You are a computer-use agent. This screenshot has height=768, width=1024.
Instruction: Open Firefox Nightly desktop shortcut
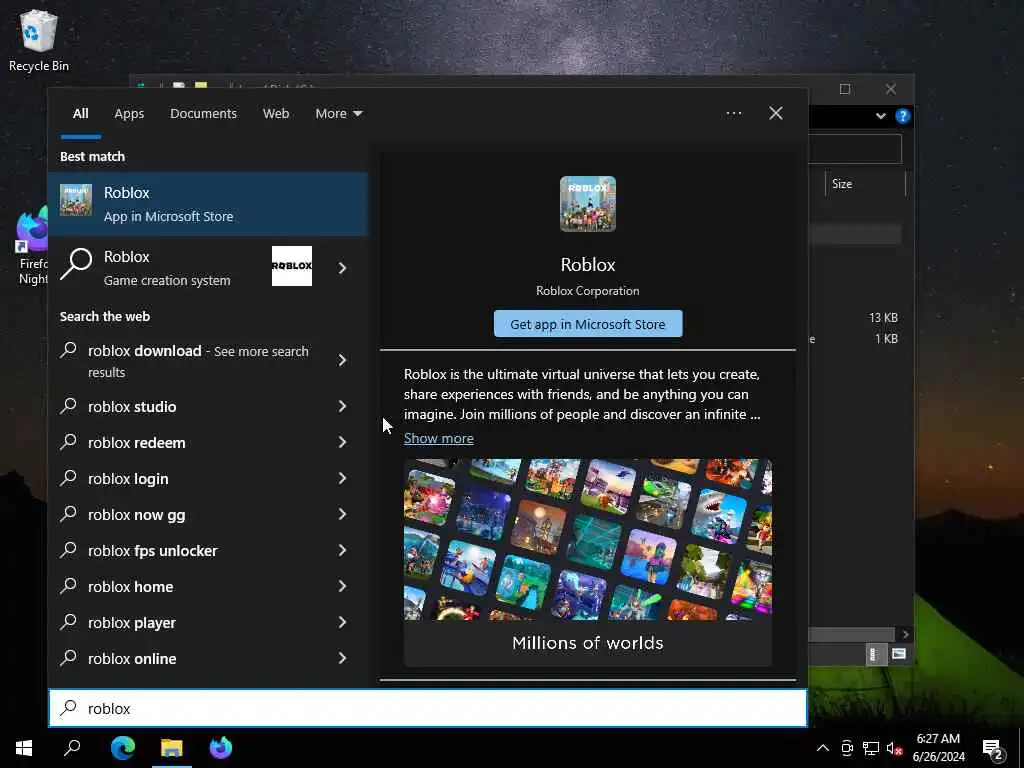pos(33,246)
